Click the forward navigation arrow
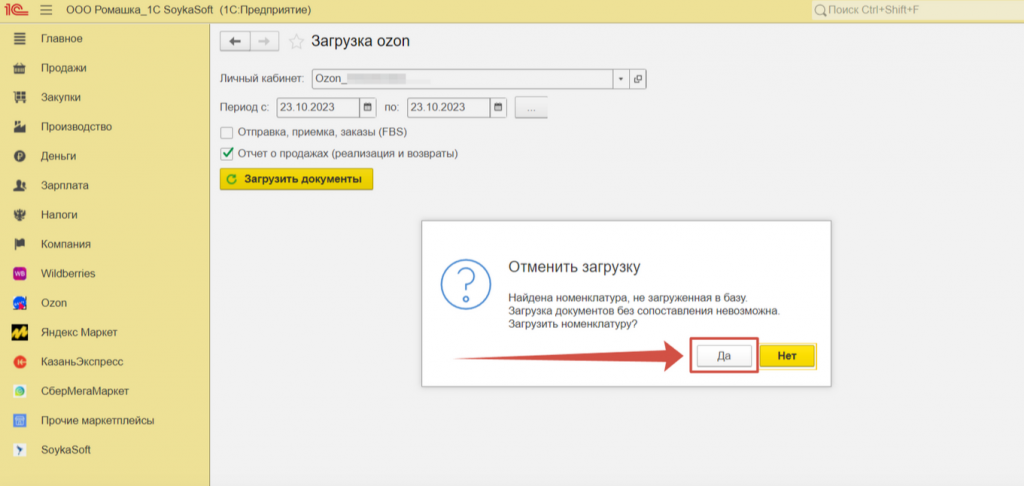Image resolution: width=1024 pixels, height=486 pixels. 263,41
